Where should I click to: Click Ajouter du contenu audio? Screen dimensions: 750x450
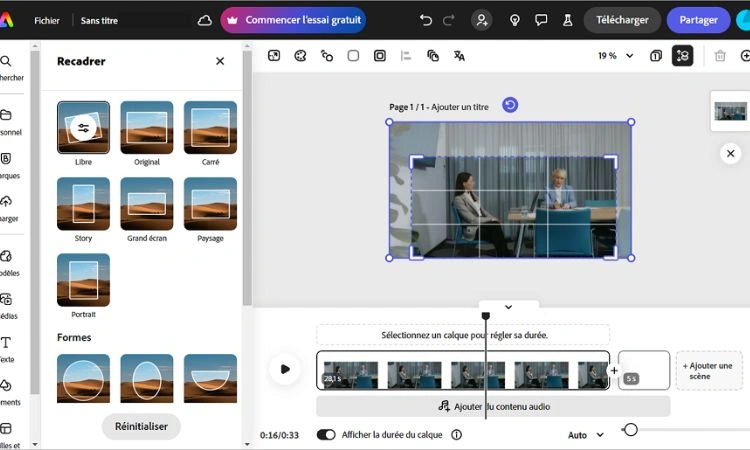point(493,406)
